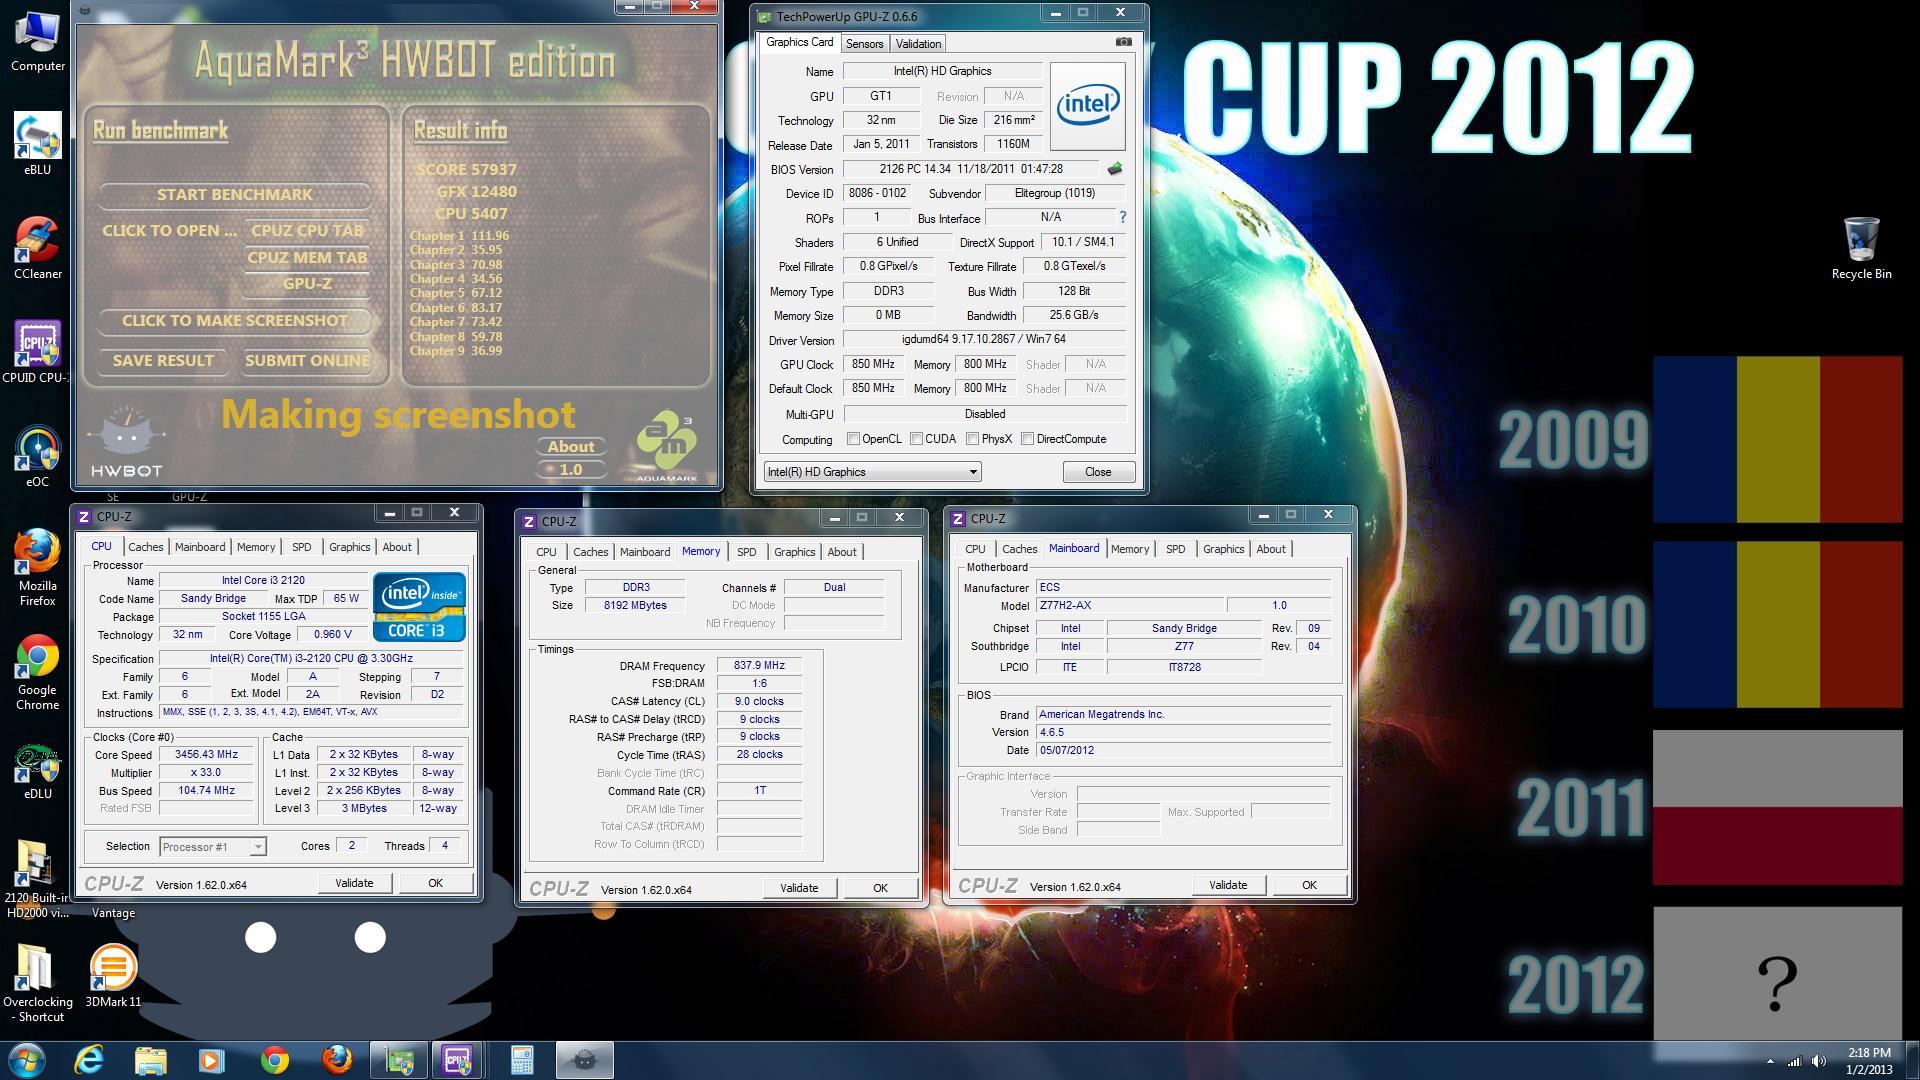Open About tab in left CPU-Z window
The width and height of the screenshot is (1920, 1080).
coord(397,547)
